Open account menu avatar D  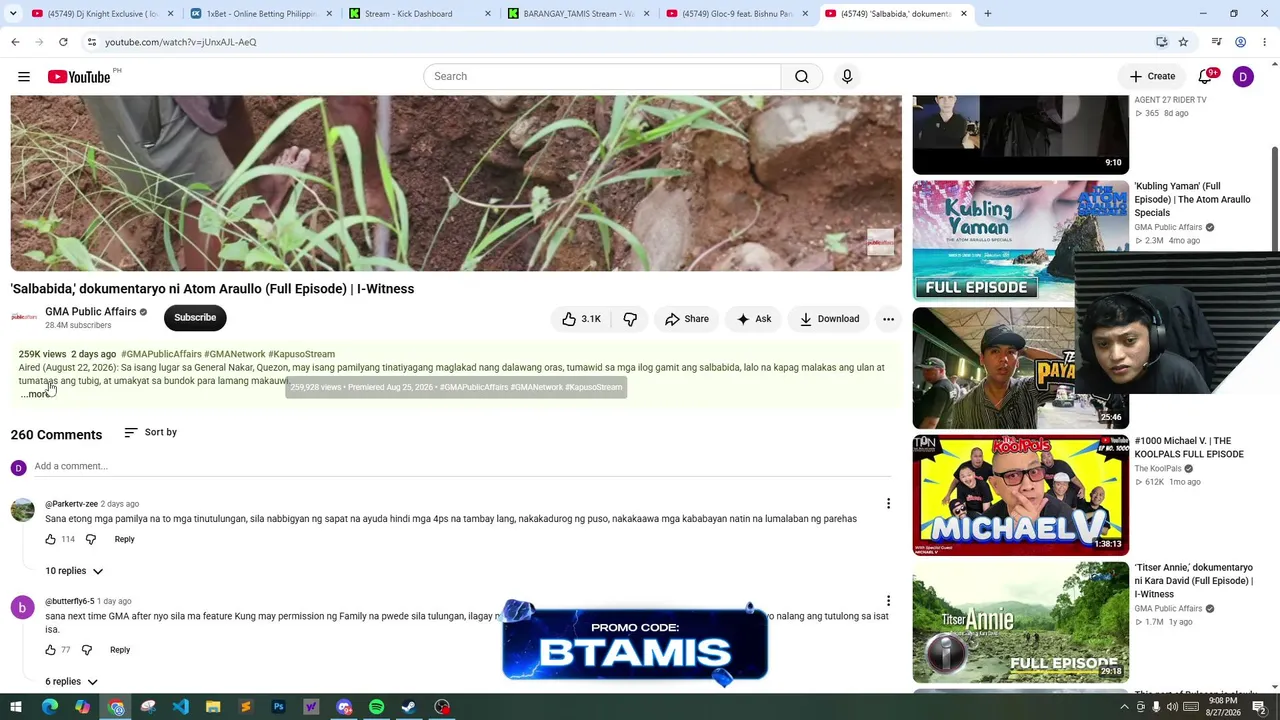pos(1243,77)
